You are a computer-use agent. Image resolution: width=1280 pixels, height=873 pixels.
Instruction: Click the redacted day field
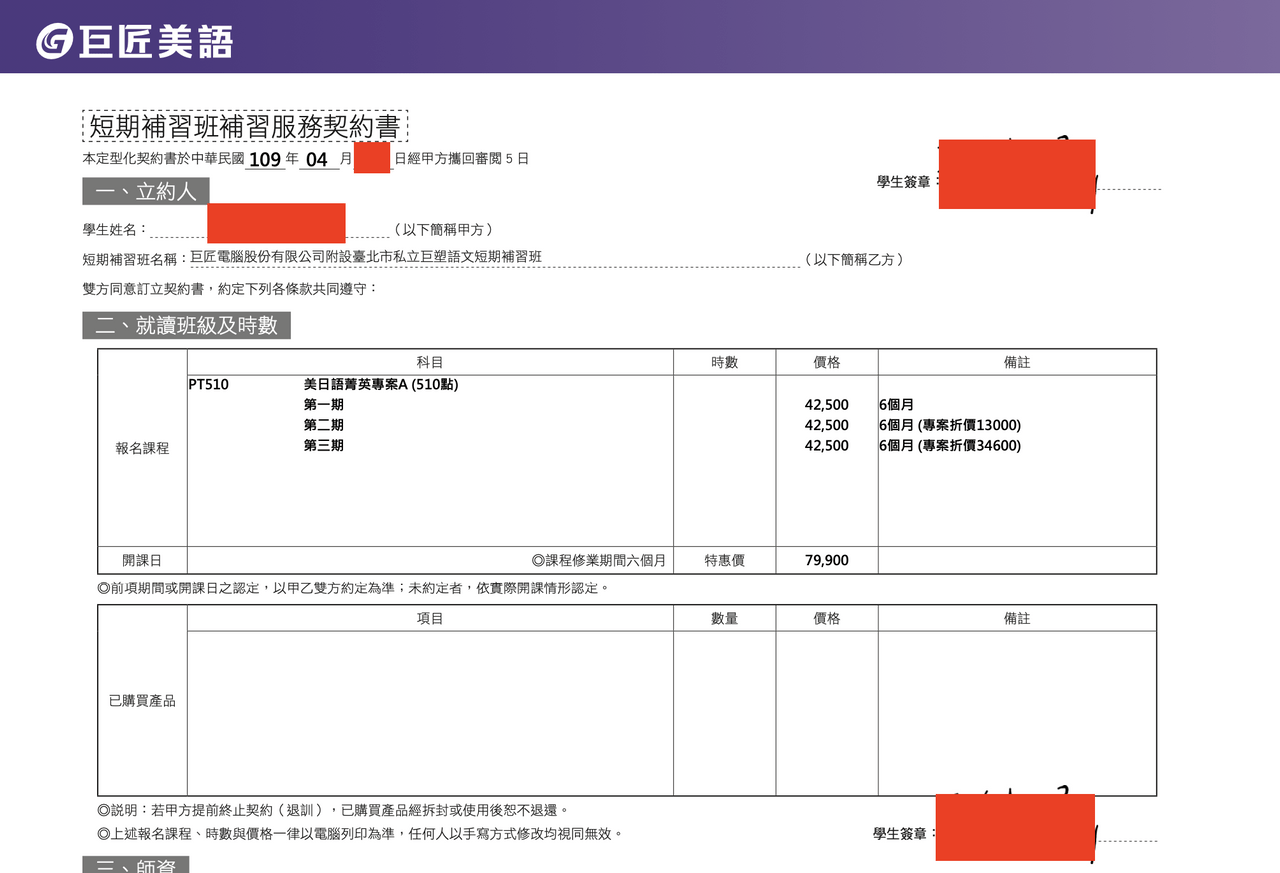coord(372,158)
